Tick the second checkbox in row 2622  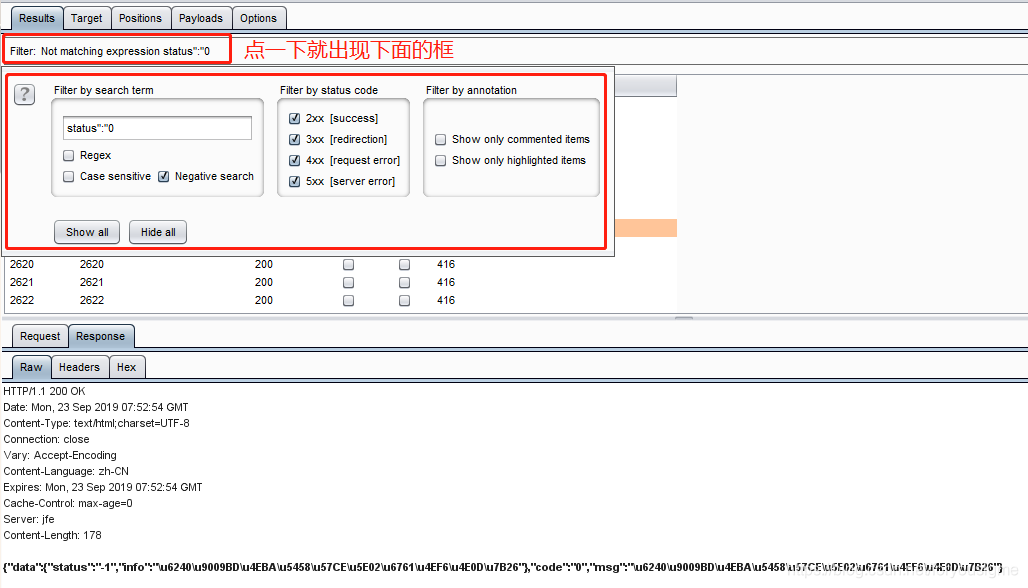coord(405,300)
